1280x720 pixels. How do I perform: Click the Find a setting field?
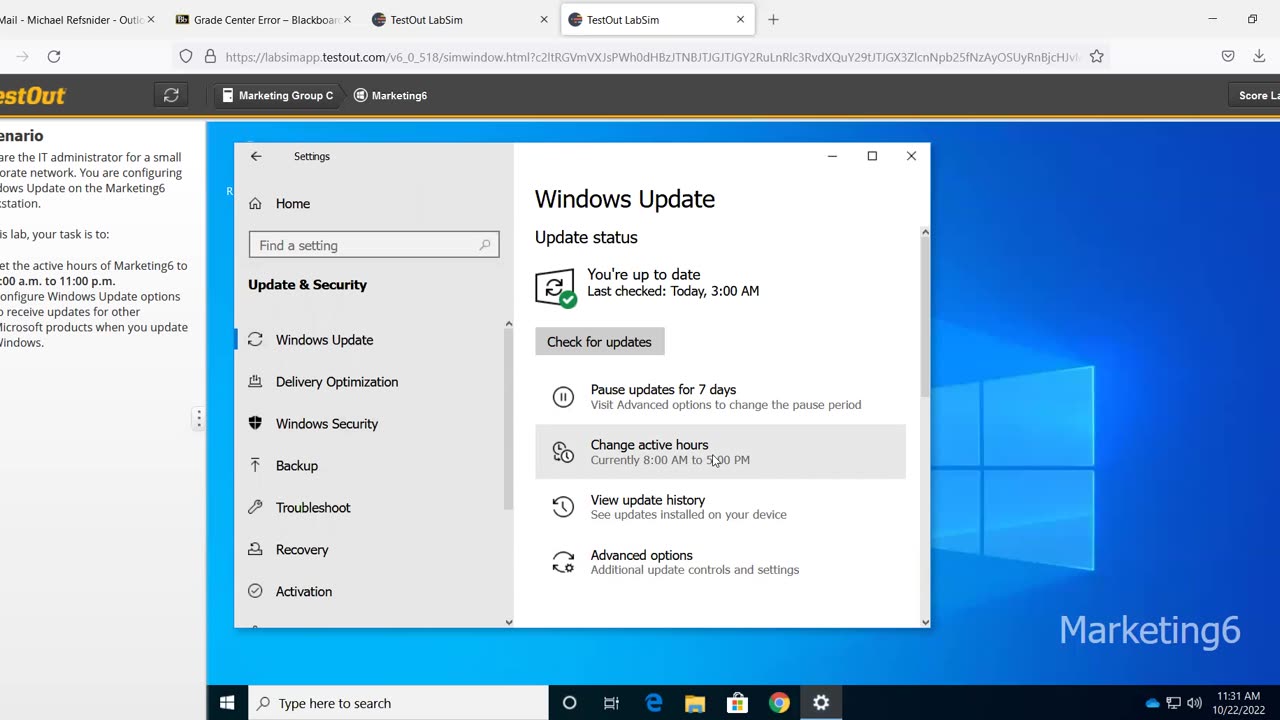pyautogui.click(x=374, y=245)
